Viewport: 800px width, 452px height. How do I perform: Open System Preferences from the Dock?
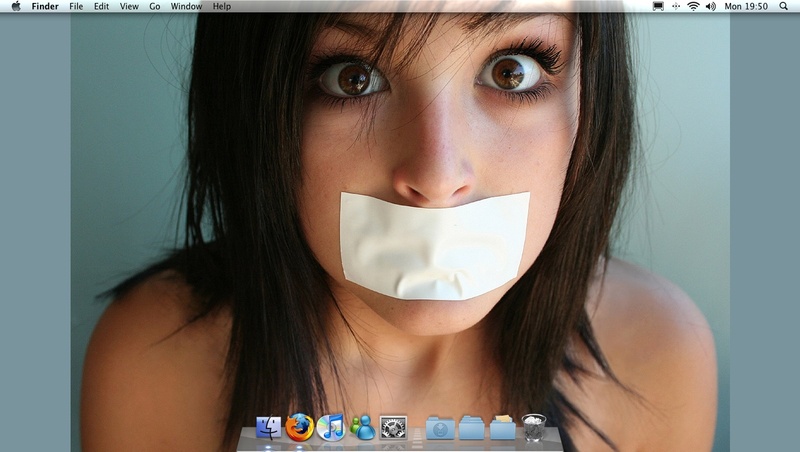pos(393,428)
